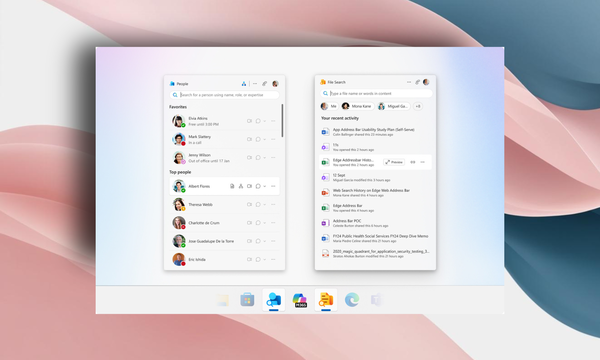Start a video call with Mark Slattery
Screen dimensions: 600x360
(x=249, y=139)
